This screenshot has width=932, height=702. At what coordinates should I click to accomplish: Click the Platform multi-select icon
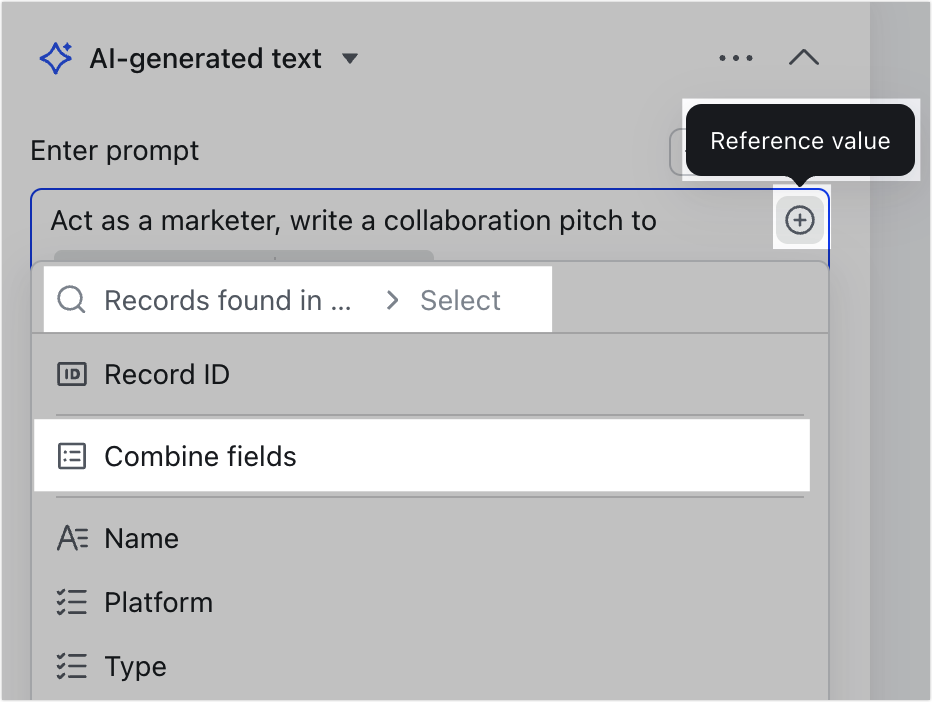click(72, 602)
